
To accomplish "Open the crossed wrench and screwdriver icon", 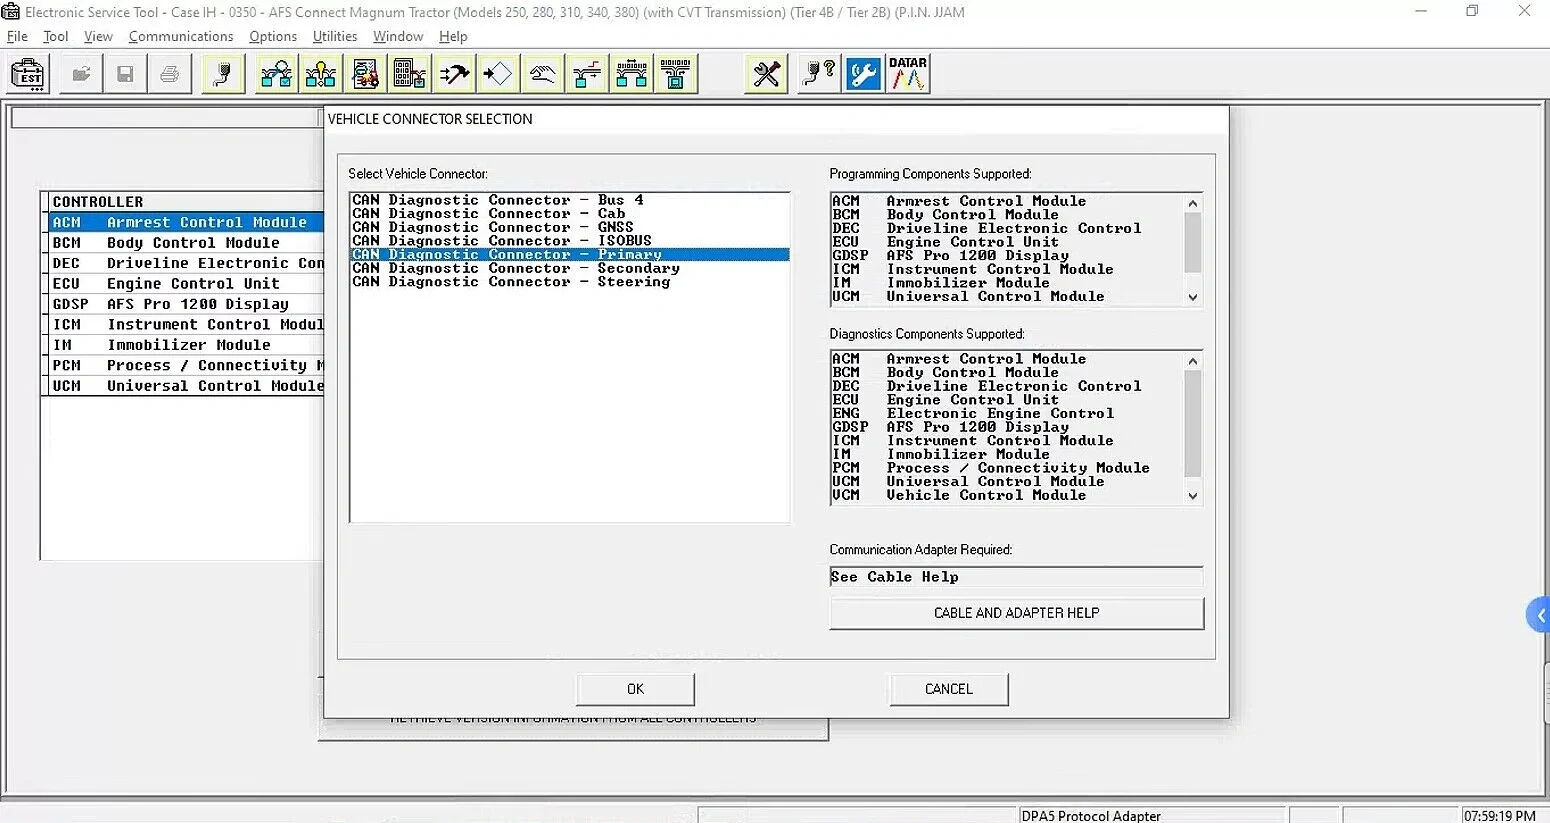I will pos(766,75).
